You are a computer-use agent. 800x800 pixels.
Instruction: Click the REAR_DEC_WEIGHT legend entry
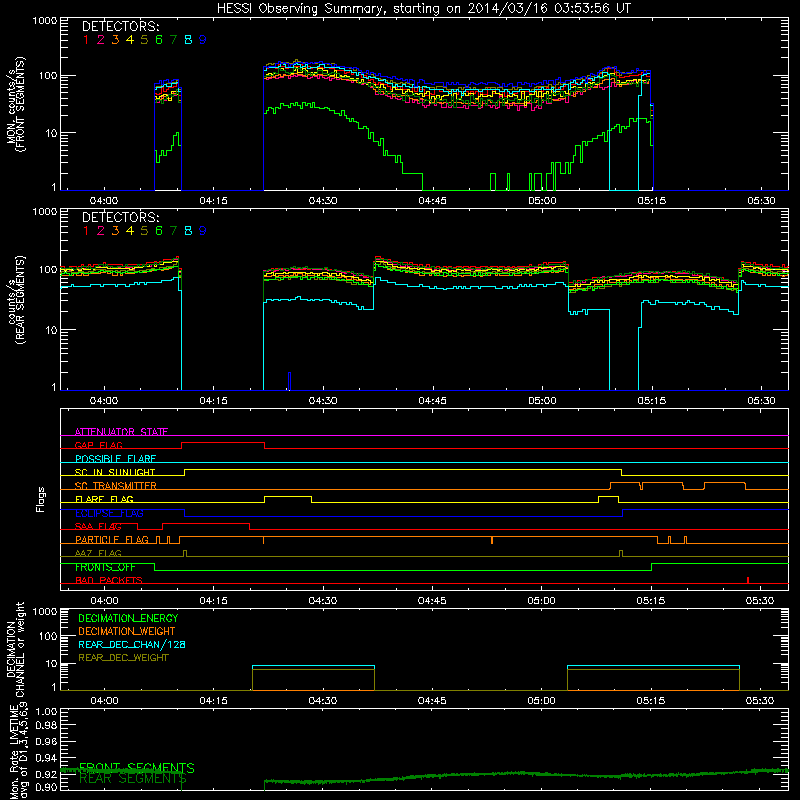tap(123, 658)
